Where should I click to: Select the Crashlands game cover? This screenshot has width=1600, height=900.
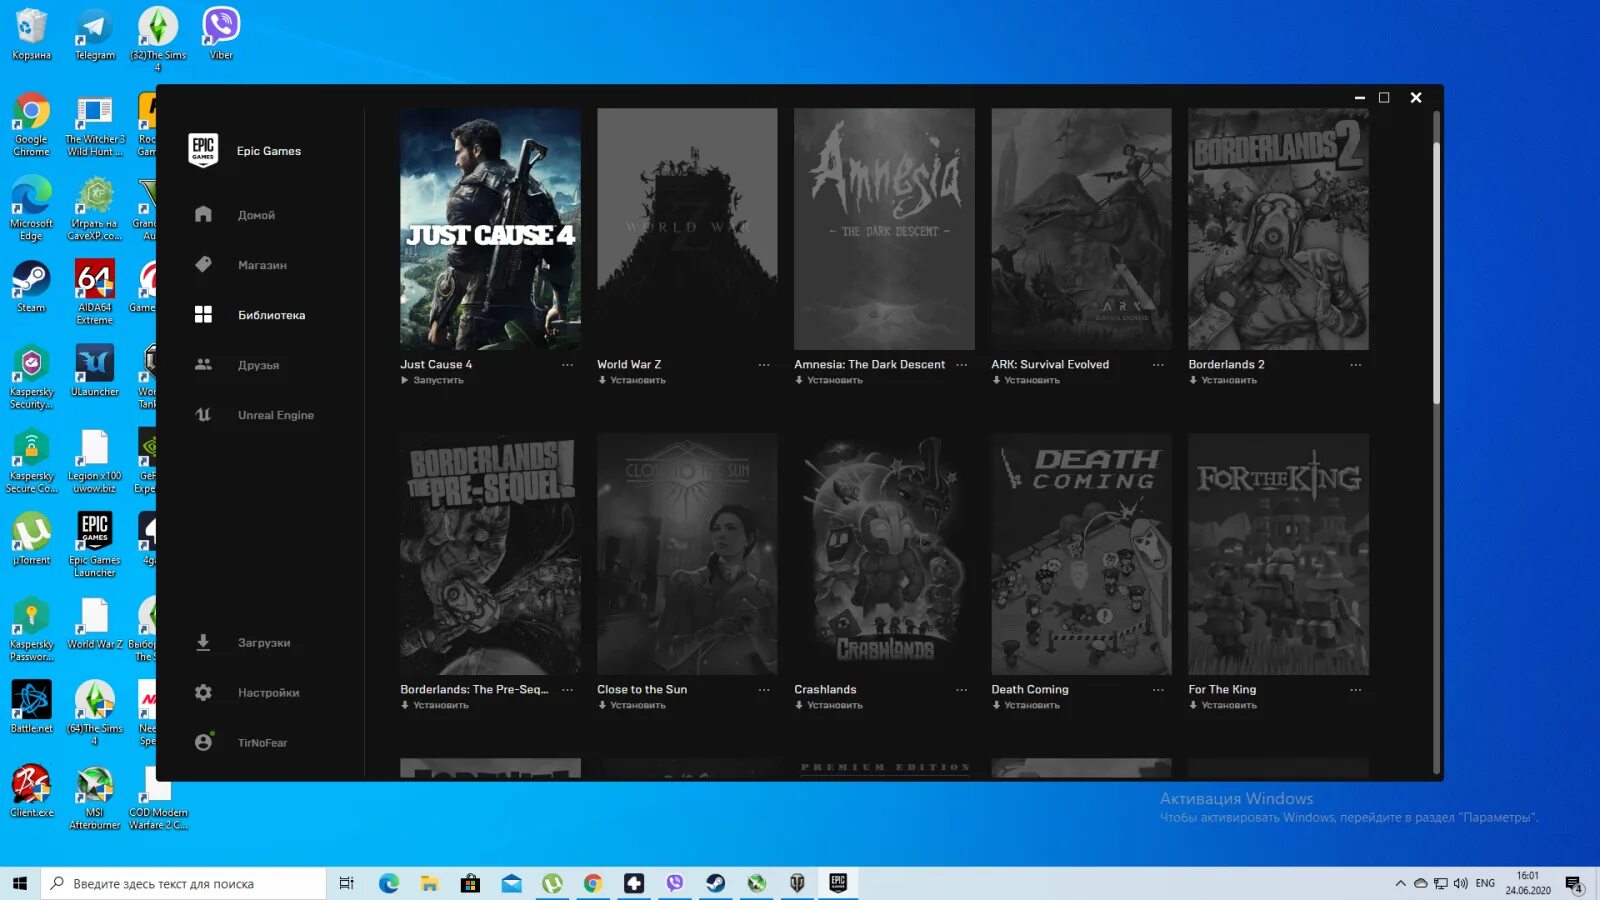pyautogui.click(x=884, y=554)
